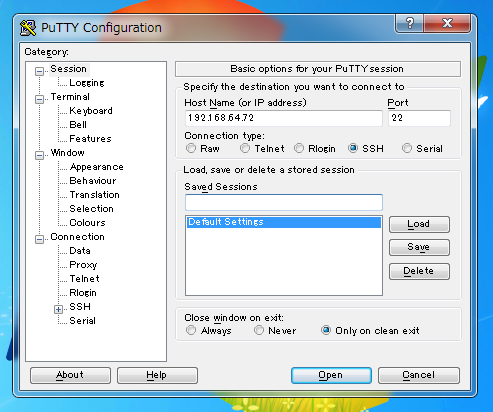Open the Logging category
This screenshot has width=493, height=412.
[87, 83]
